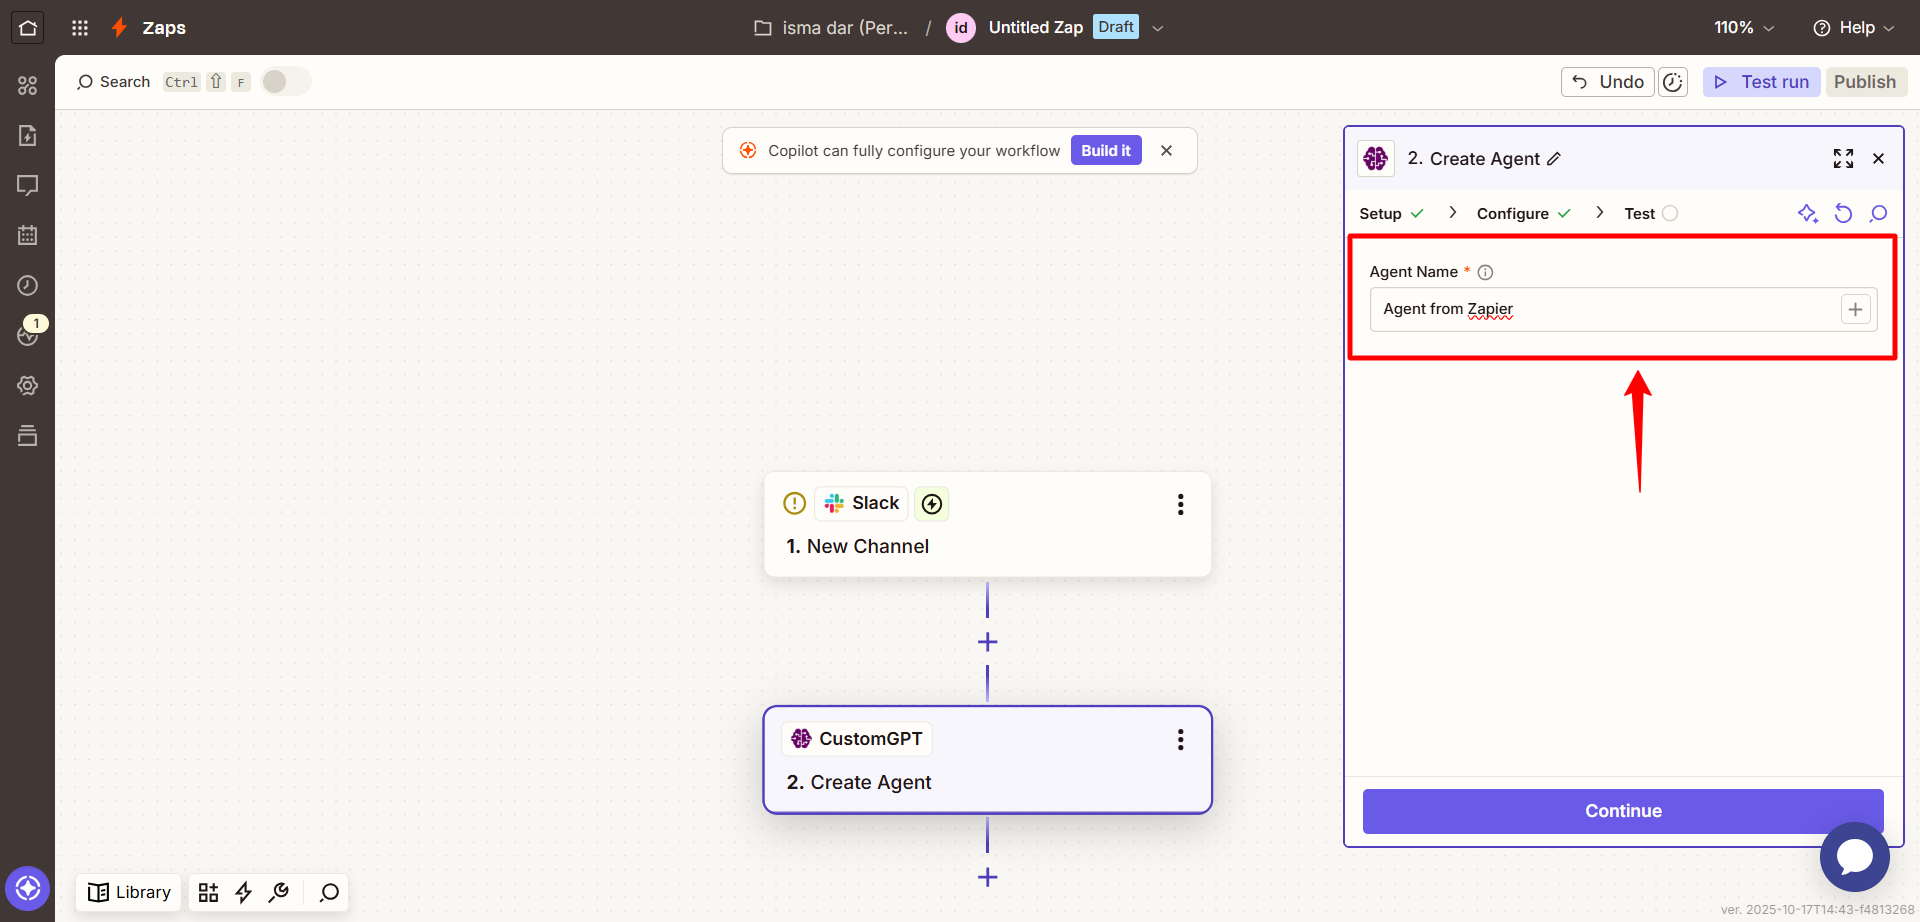This screenshot has height=922, width=1920.
Task: Toggle the switch next to Search
Action: point(286,81)
